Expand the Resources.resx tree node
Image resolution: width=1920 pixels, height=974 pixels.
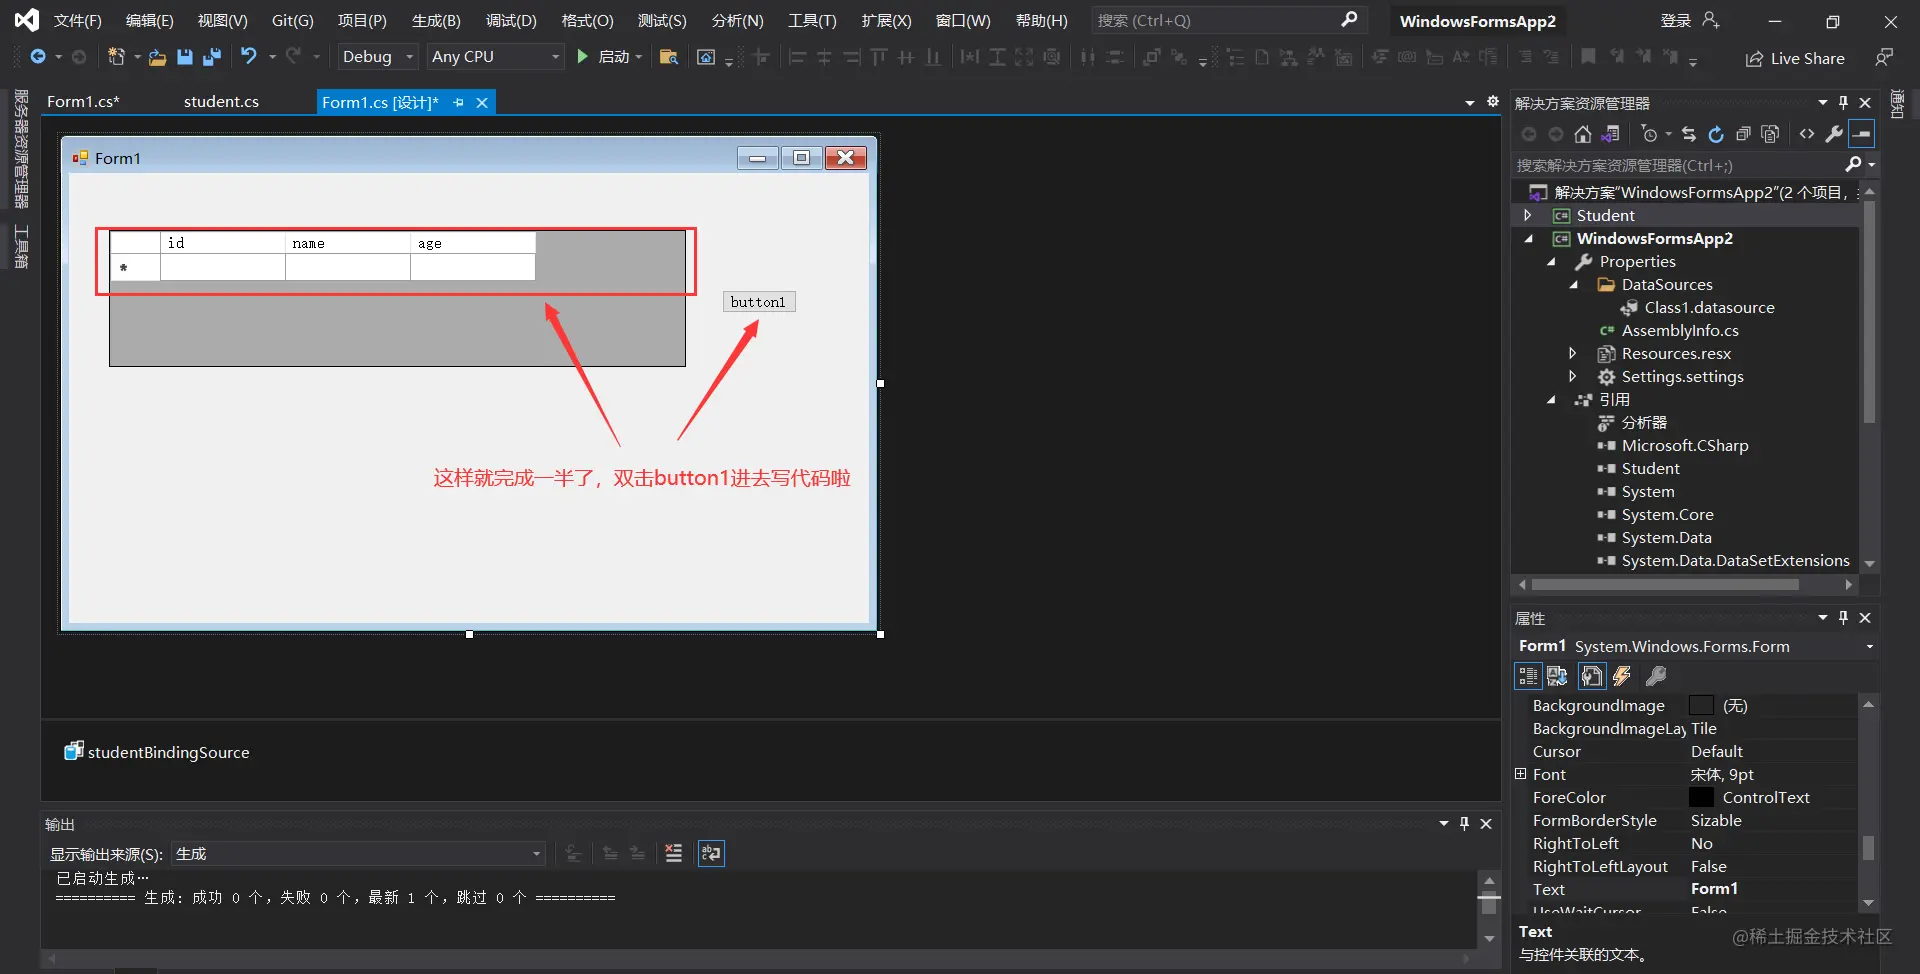pyautogui.click(x=1573, y=353)
